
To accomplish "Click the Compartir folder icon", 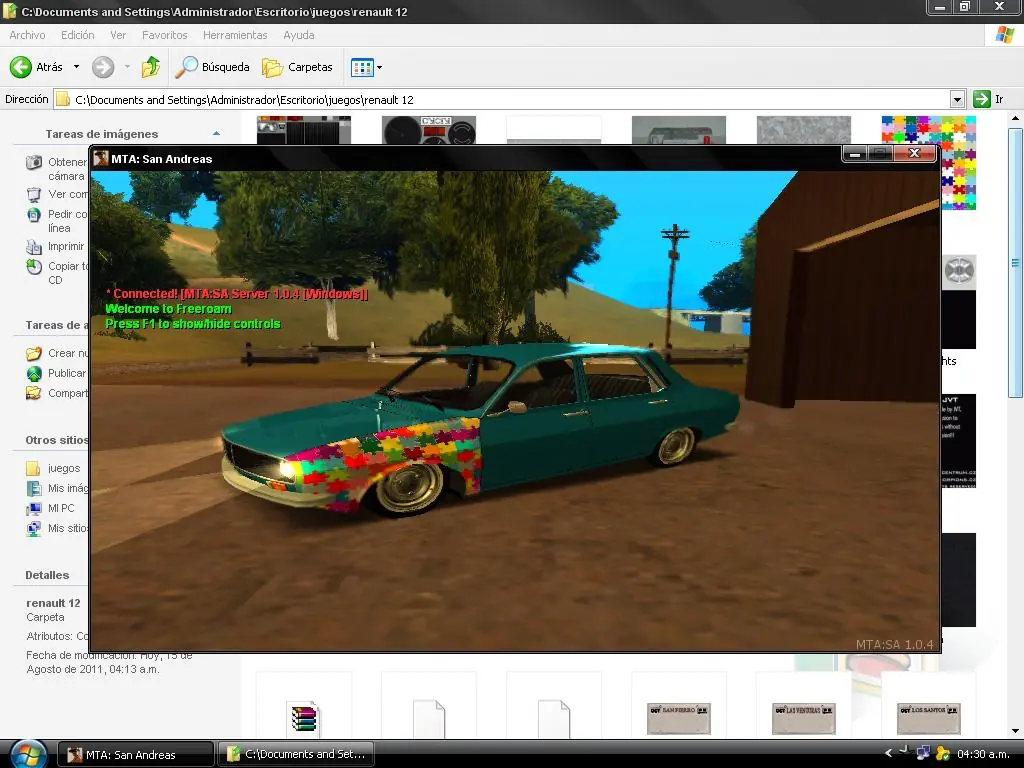I will point(34,393).
